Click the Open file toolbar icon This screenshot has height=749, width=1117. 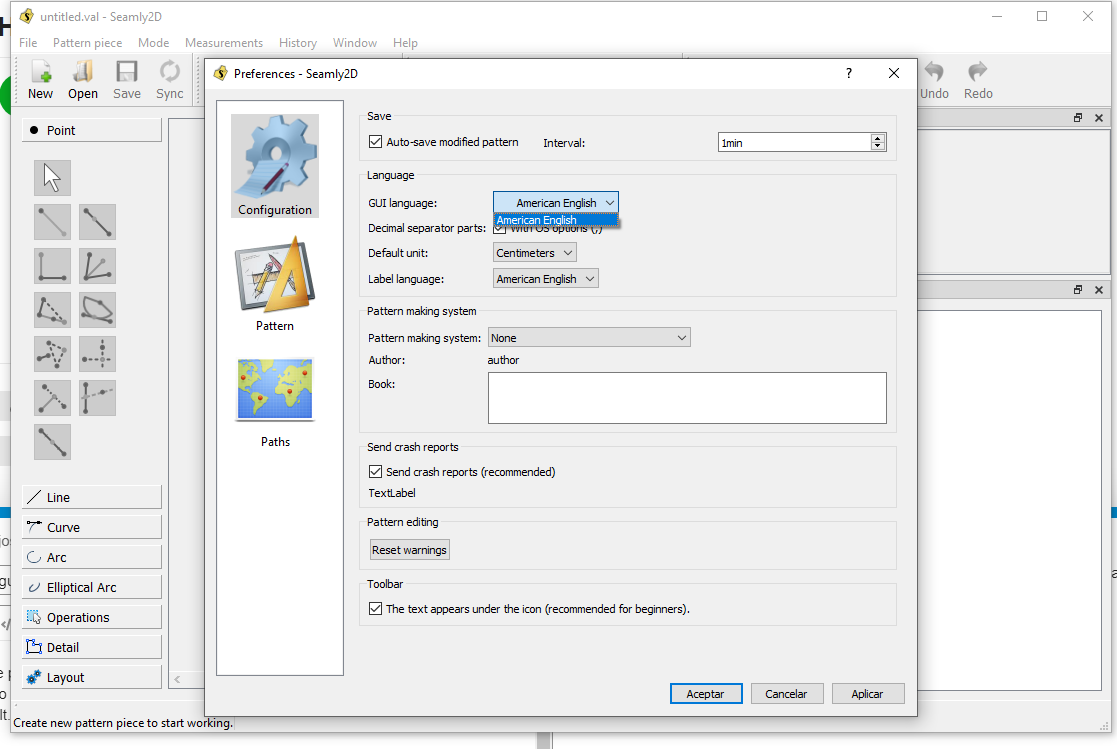pyautogui.click(x=83, y=79)
